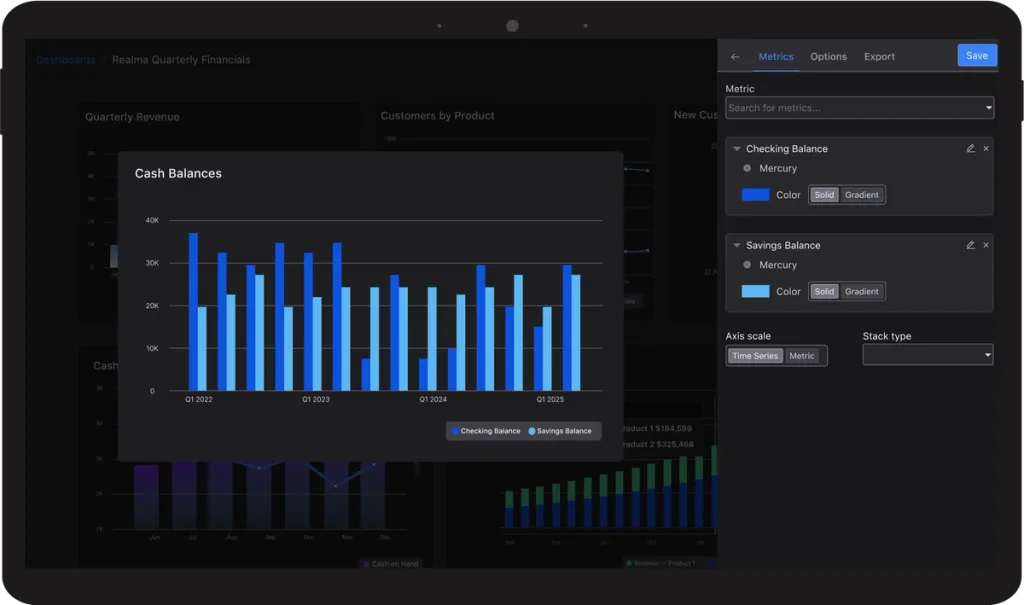Screen dimensions: 1024x605
Task: Open the Checking Balance blue color swatch
Action: click(x=756, y=195)
